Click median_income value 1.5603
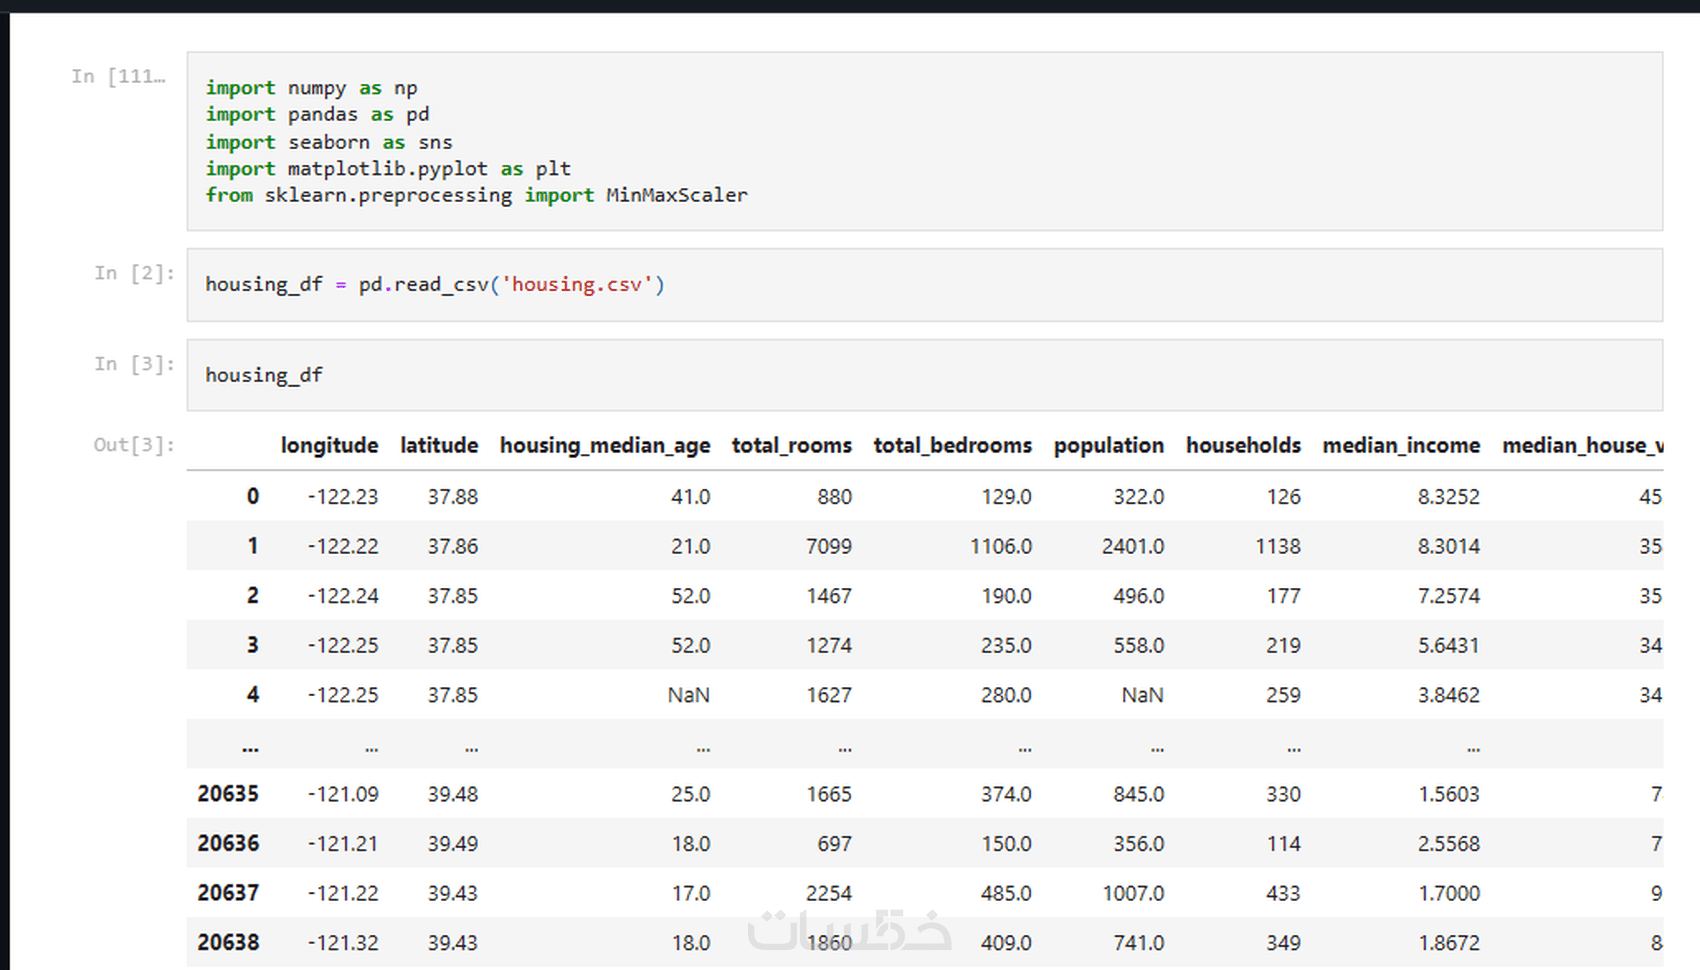Screen dimensions: 1700x970 (x=1449, y=794)
